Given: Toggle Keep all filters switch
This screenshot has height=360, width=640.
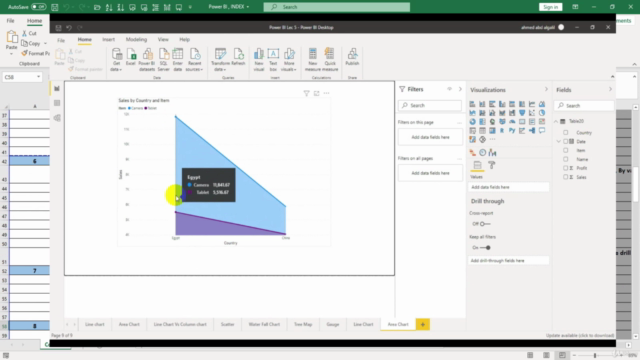Looking at the screenshot, I should pos(485,247).
